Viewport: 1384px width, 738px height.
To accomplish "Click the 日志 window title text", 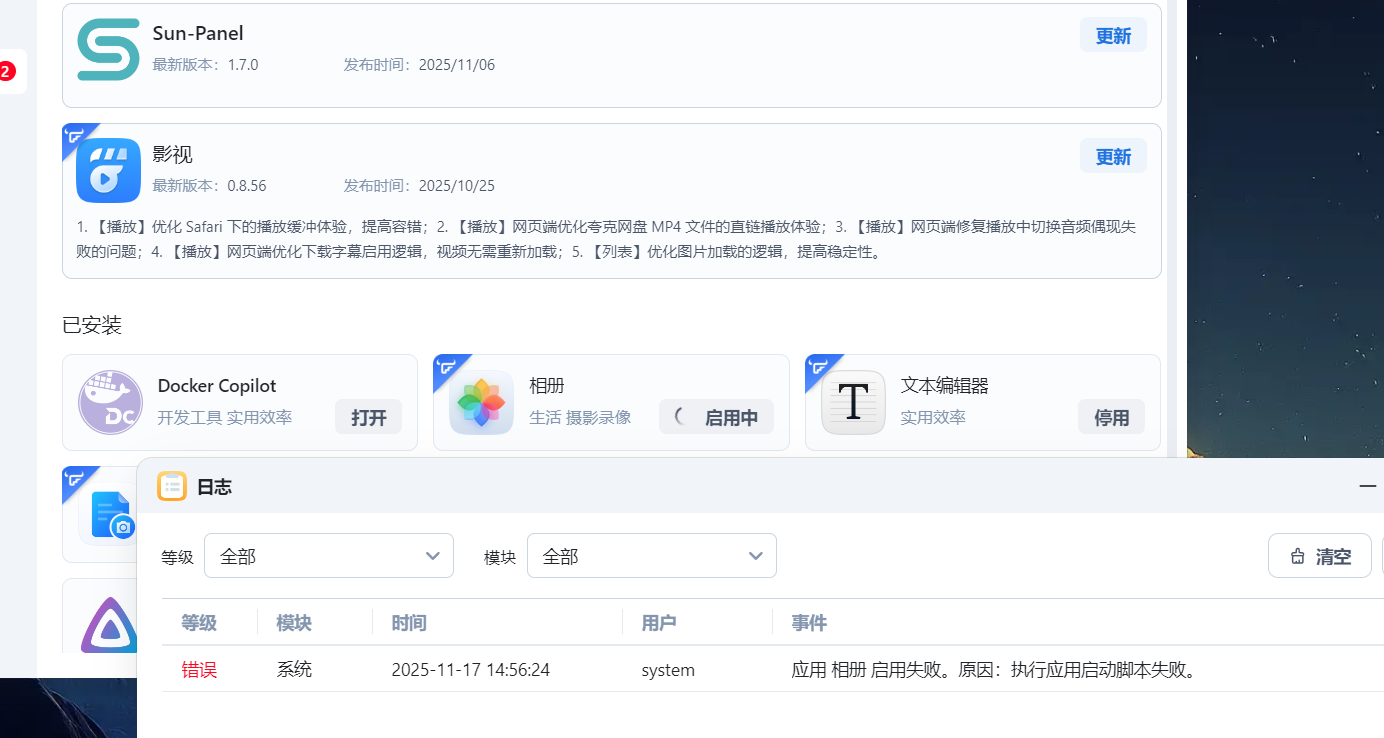I will pyautogui.click(x=214, y=487).
